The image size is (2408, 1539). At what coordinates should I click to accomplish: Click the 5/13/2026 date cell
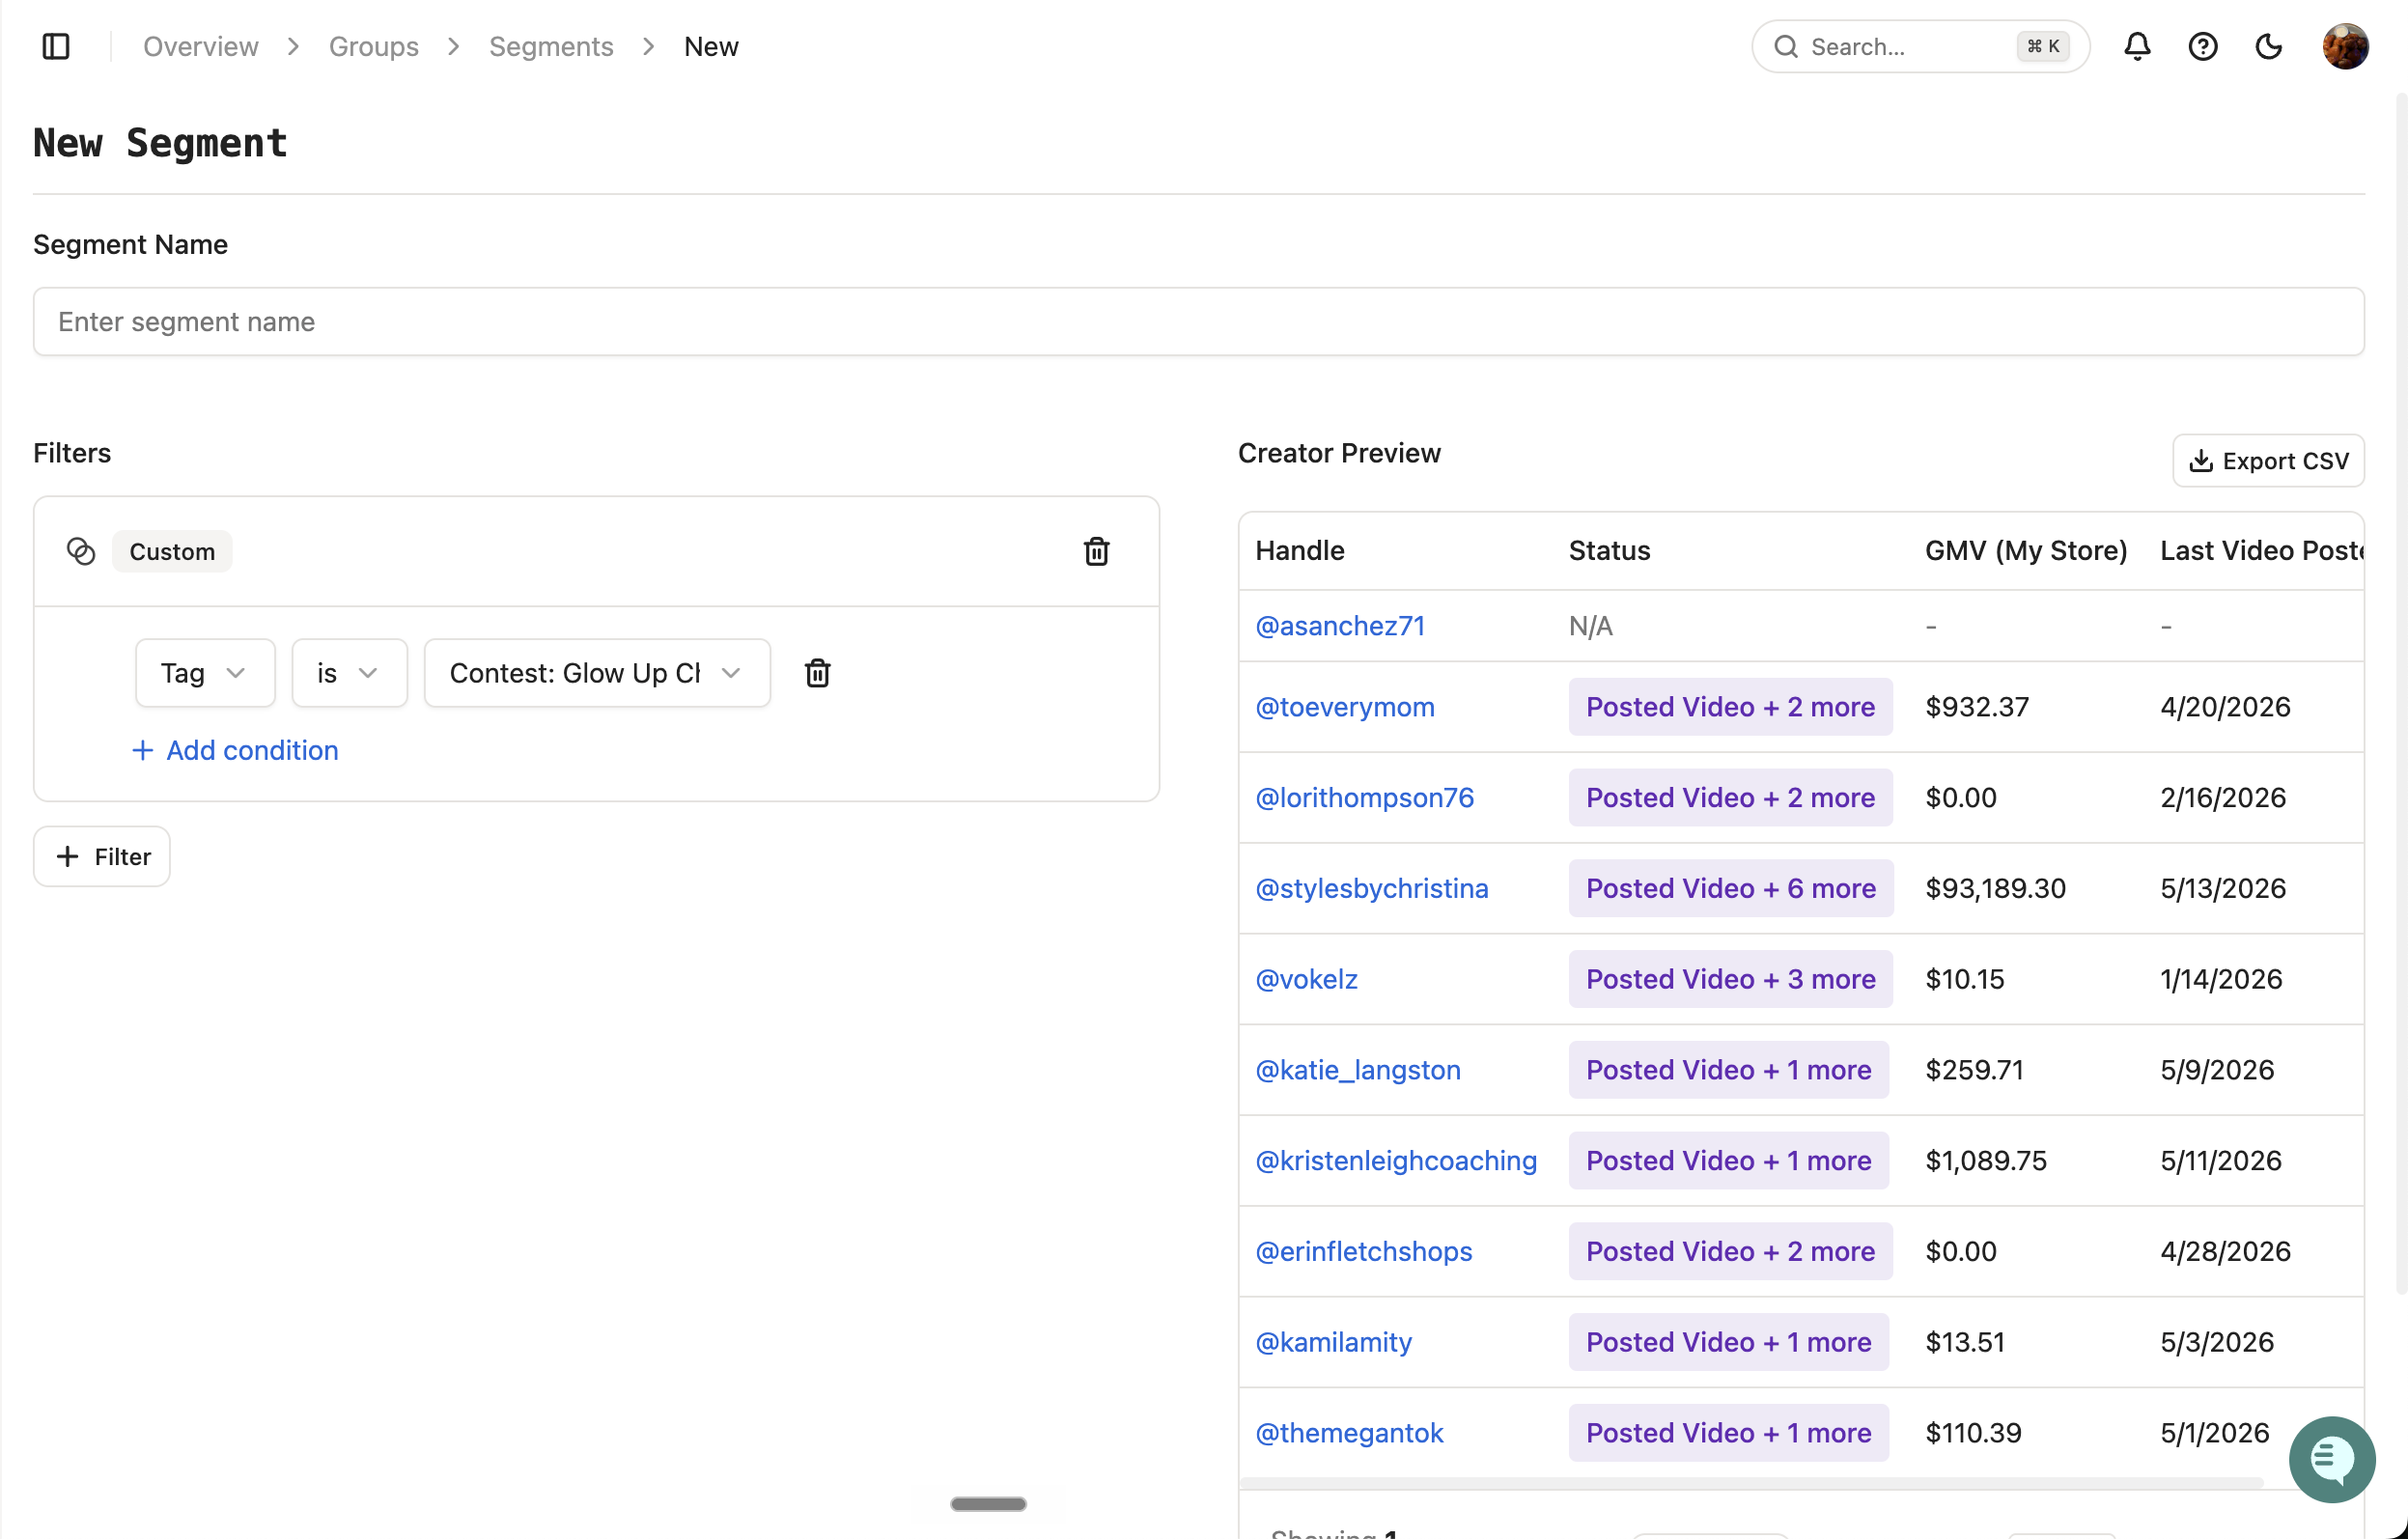2223,888
